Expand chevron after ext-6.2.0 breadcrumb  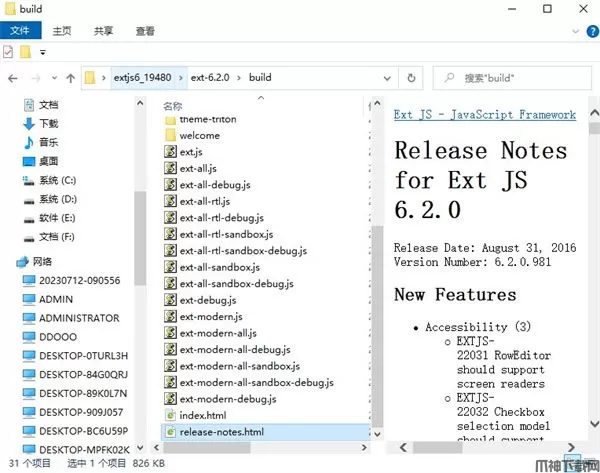pyautogui.click(x=239, y=78)
